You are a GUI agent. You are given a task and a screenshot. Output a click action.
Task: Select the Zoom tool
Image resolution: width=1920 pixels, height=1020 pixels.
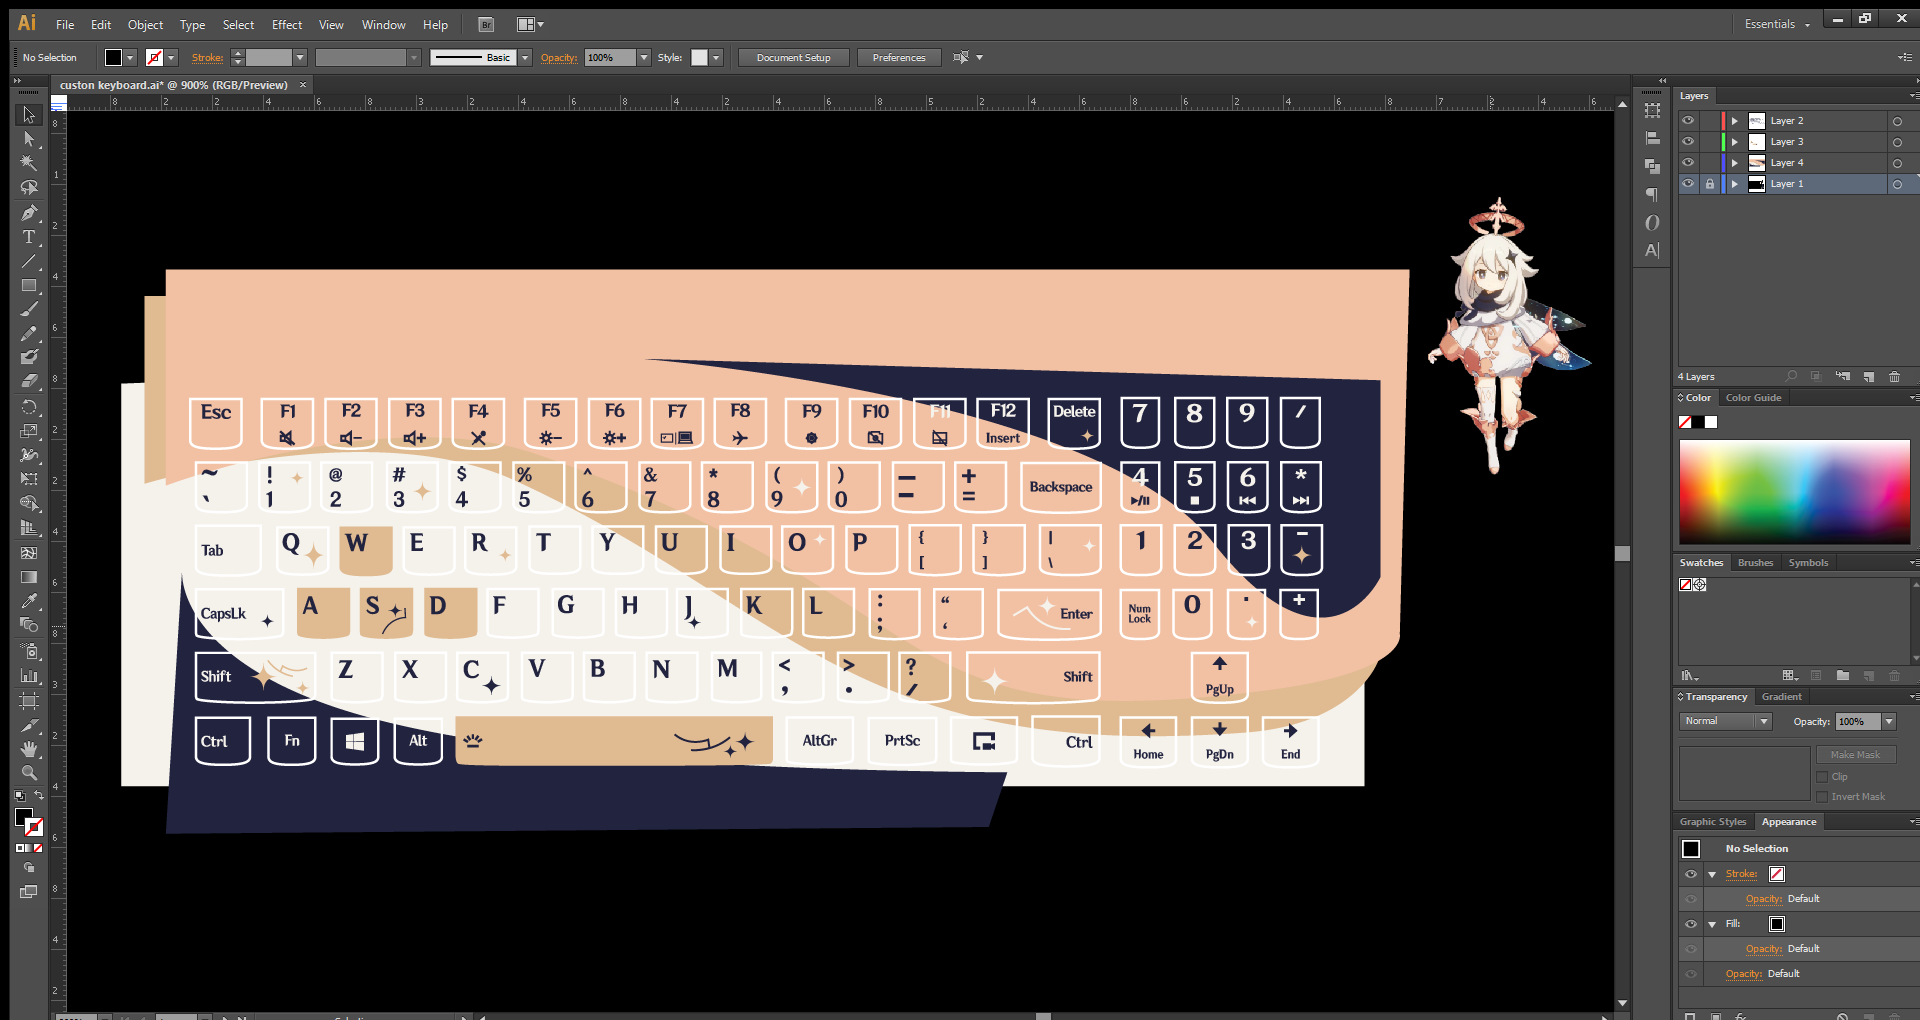[29, 772]
